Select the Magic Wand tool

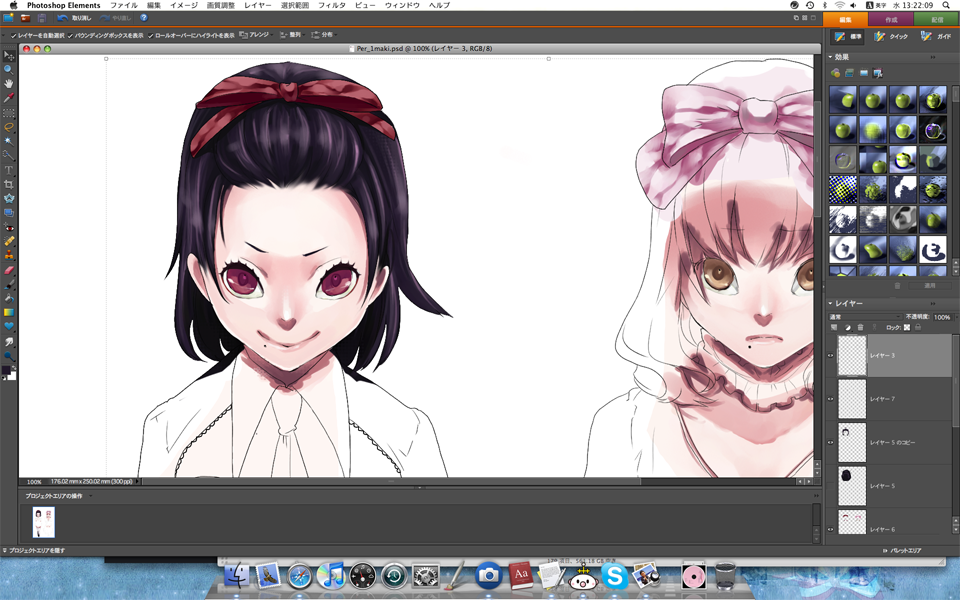(9, 141)
